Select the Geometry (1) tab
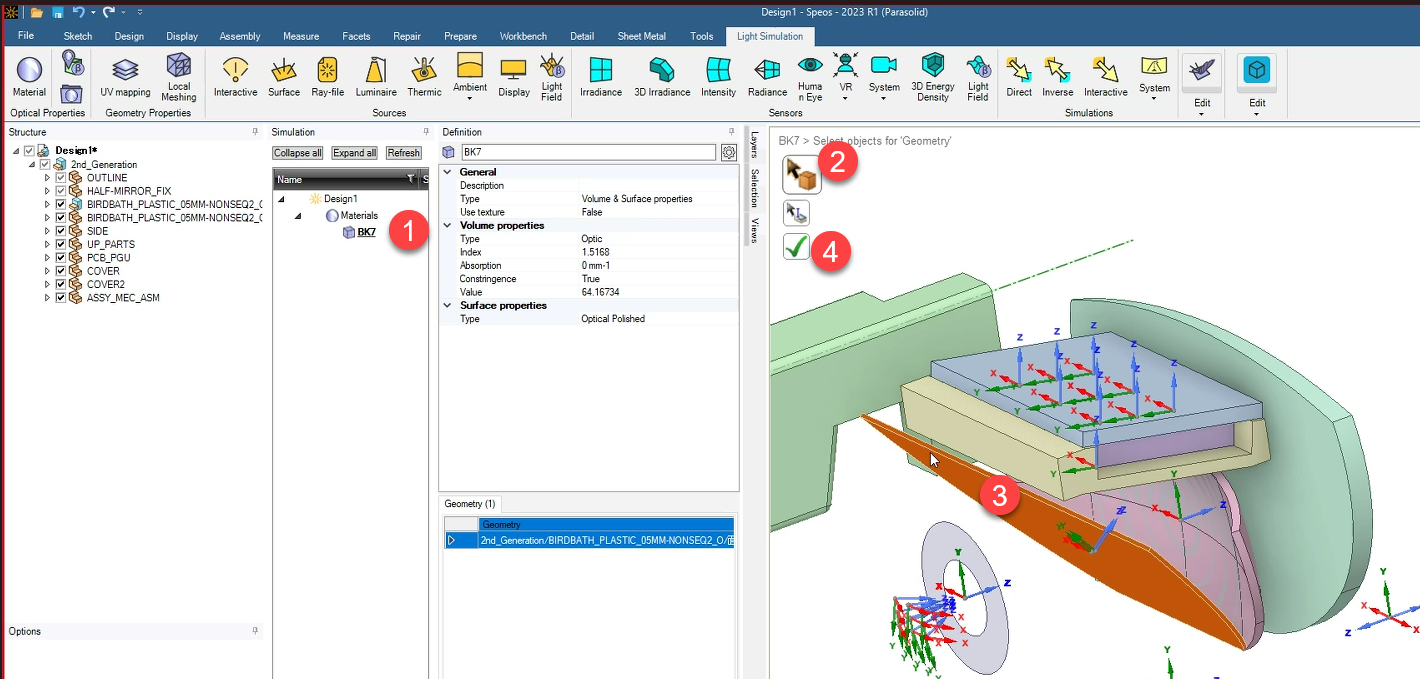1420x679 pixels. [x=471, y=503]
